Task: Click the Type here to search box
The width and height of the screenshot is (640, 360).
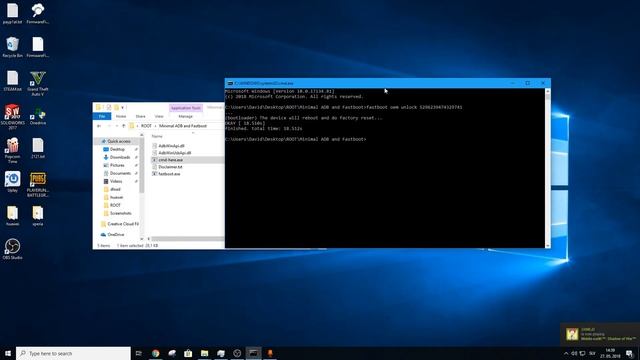Action: point(73,353)
